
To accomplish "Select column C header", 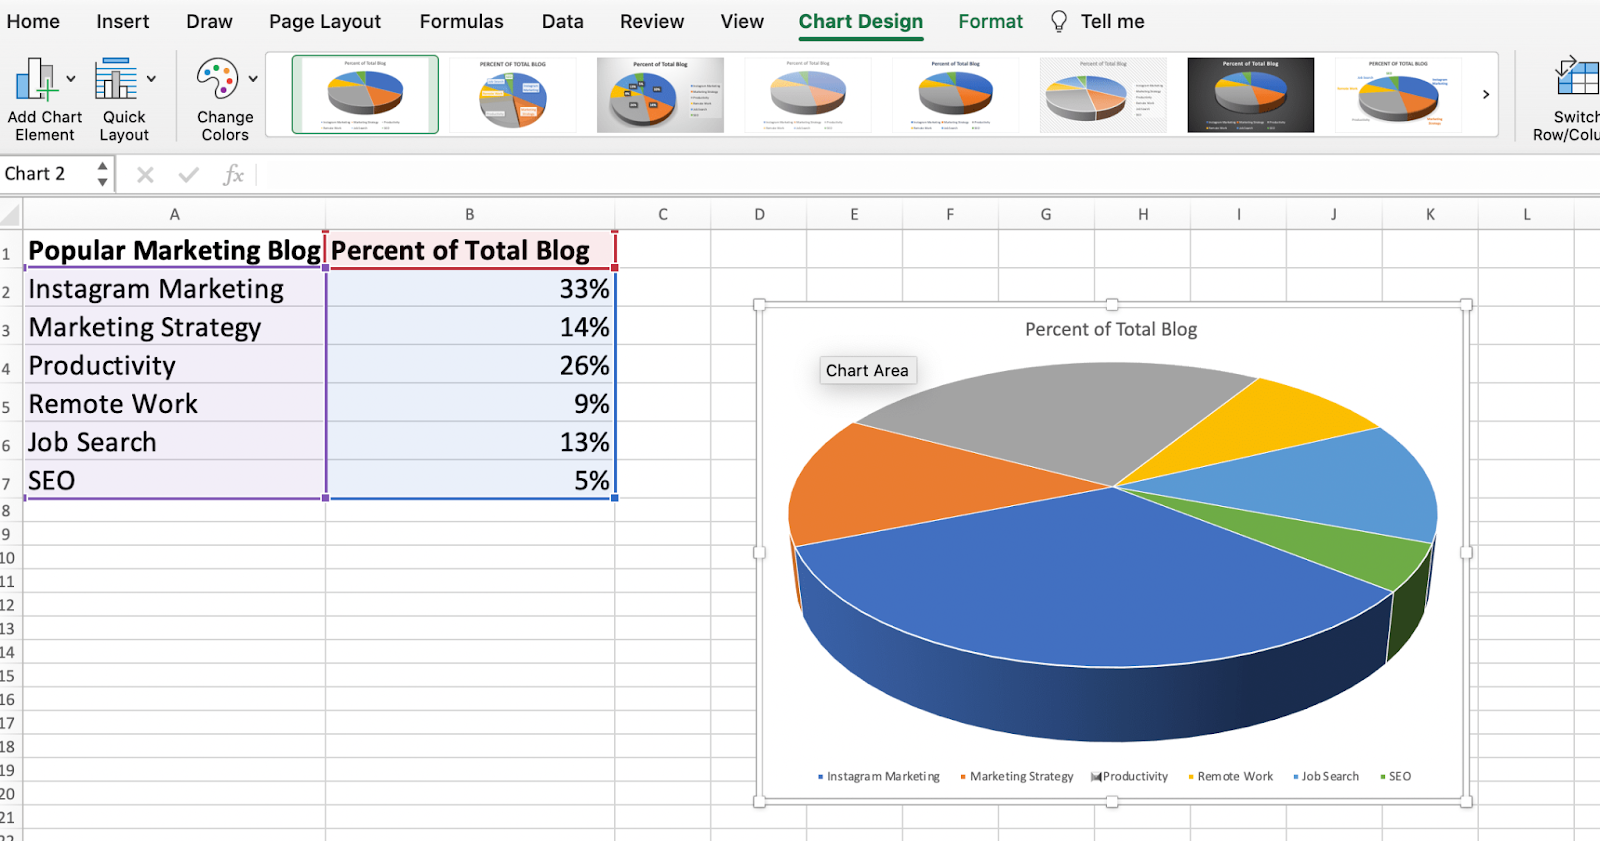I will click(x=663, y=214).
